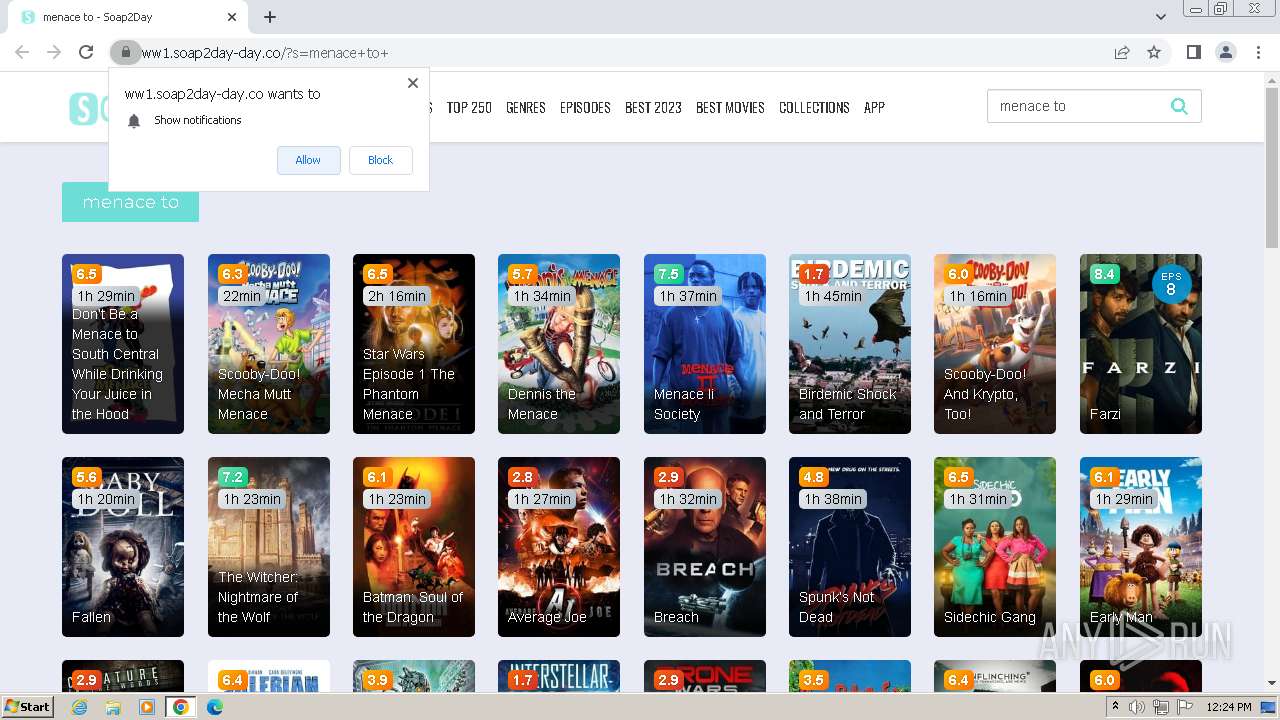The height and width of the screenshot is (720, 1280).
Task: Open Scooby-Doo! Mecha Mutt Menace poster
Action: tap(269, 344)
